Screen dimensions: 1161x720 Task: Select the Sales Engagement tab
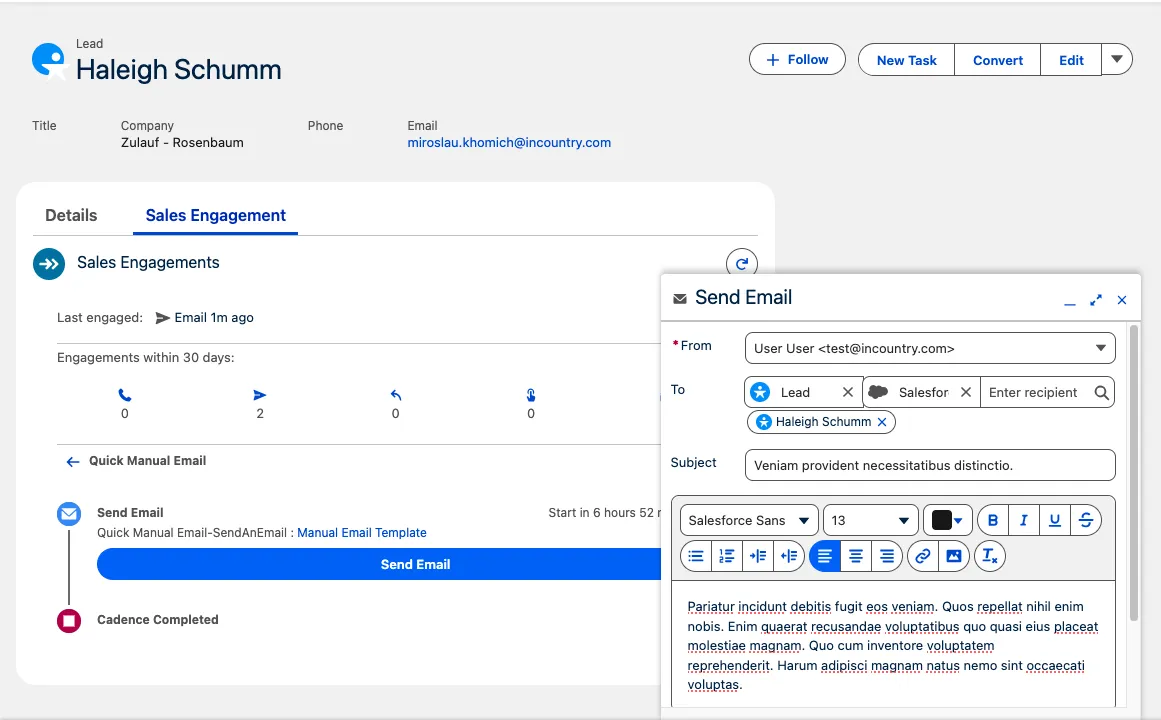click(215, 215)
